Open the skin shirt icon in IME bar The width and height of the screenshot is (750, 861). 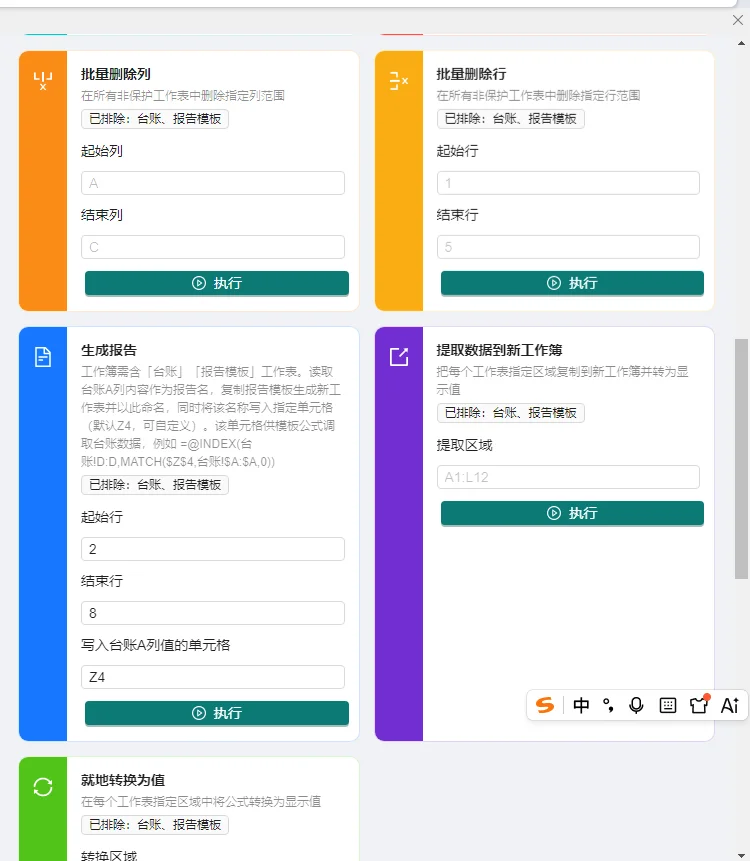[699, 705]
